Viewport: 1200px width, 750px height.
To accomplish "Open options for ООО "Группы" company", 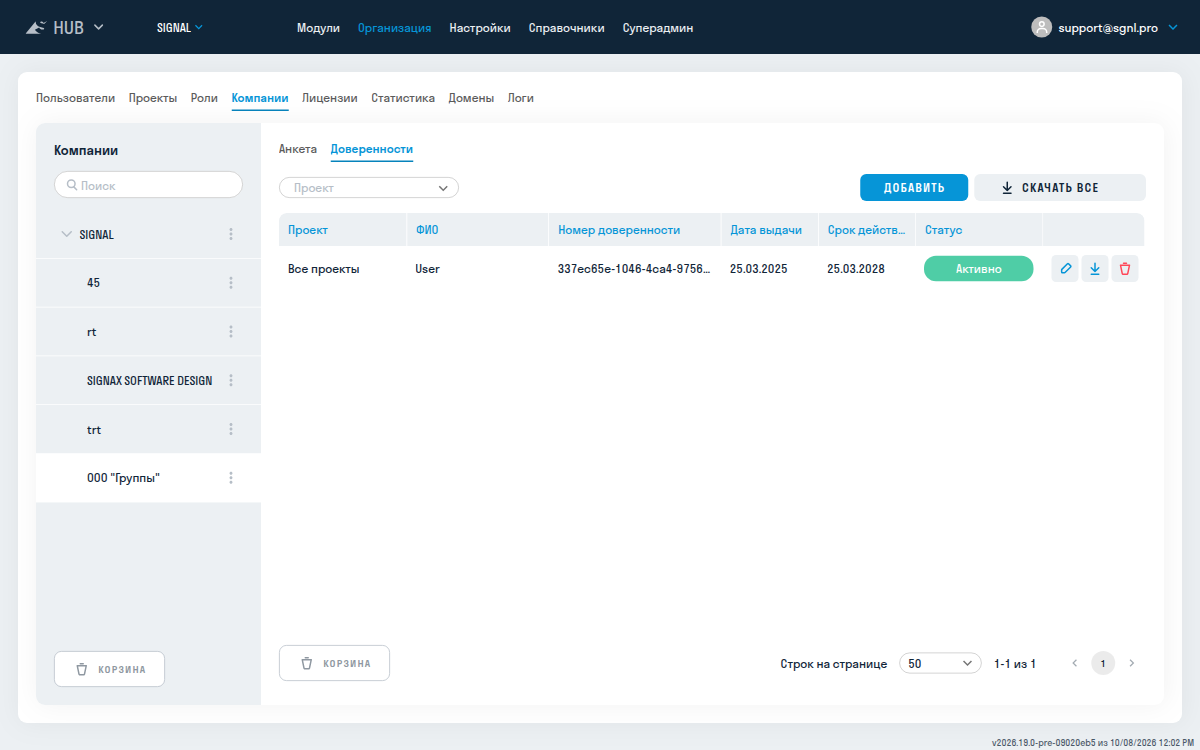I will coord(231,478).
